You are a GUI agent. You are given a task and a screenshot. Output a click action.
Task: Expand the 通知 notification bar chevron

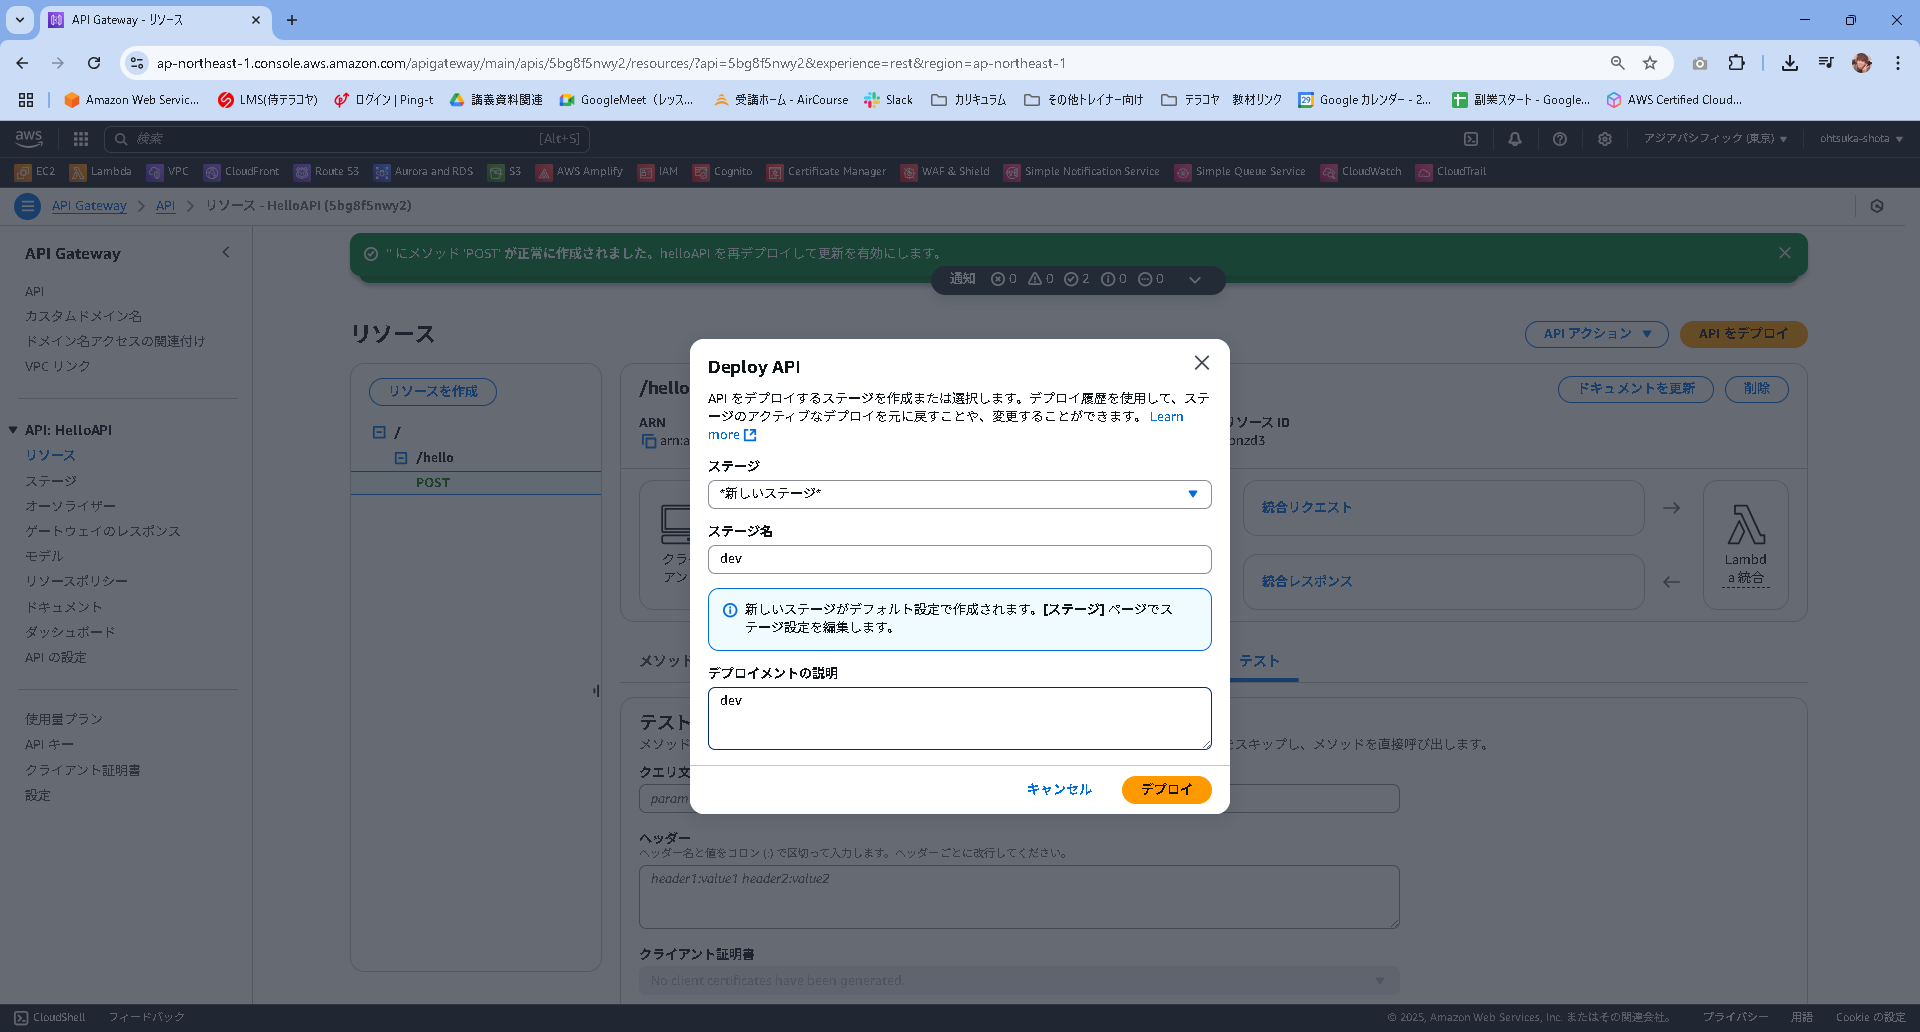(1195, 280)
